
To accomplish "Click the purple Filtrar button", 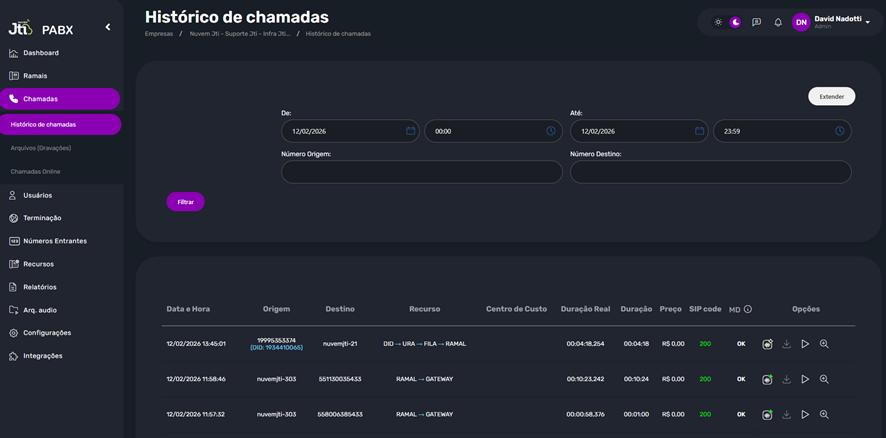I will click(x=185, y=202).
